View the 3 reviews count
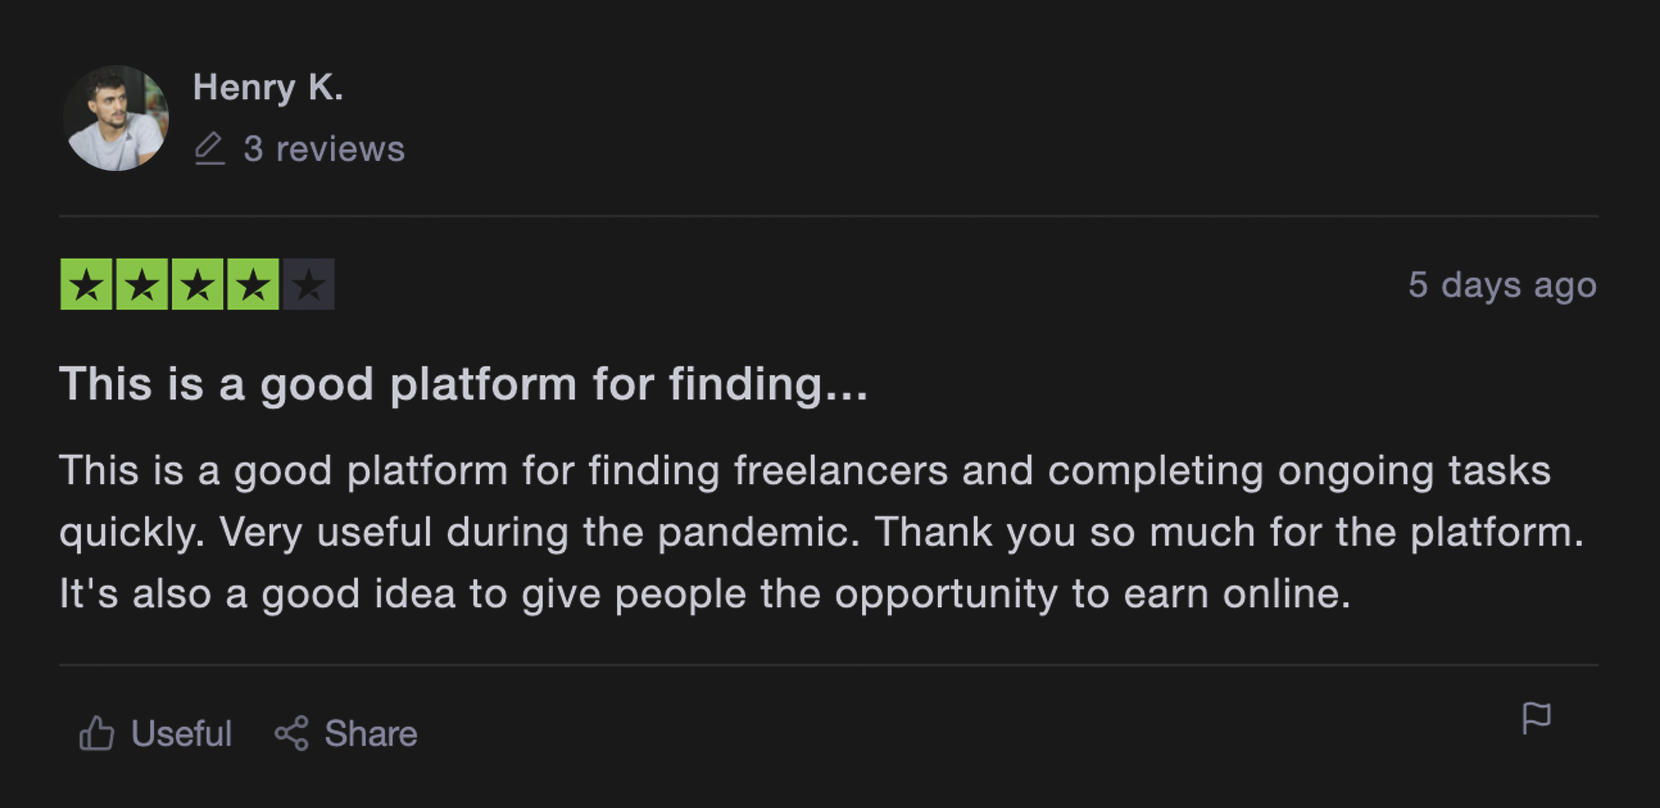The height and width of the screenshot is (808, 1660). (324, 149)
